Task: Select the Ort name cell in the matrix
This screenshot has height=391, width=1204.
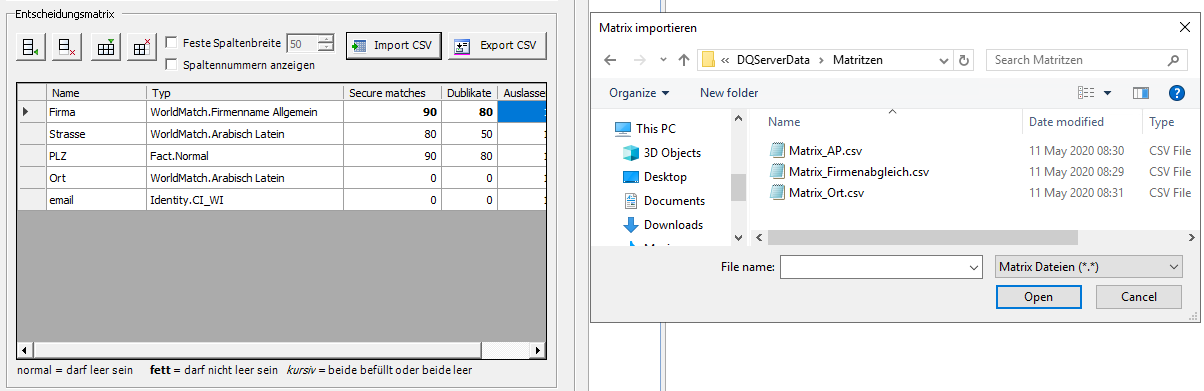Action: coord(96,177)
